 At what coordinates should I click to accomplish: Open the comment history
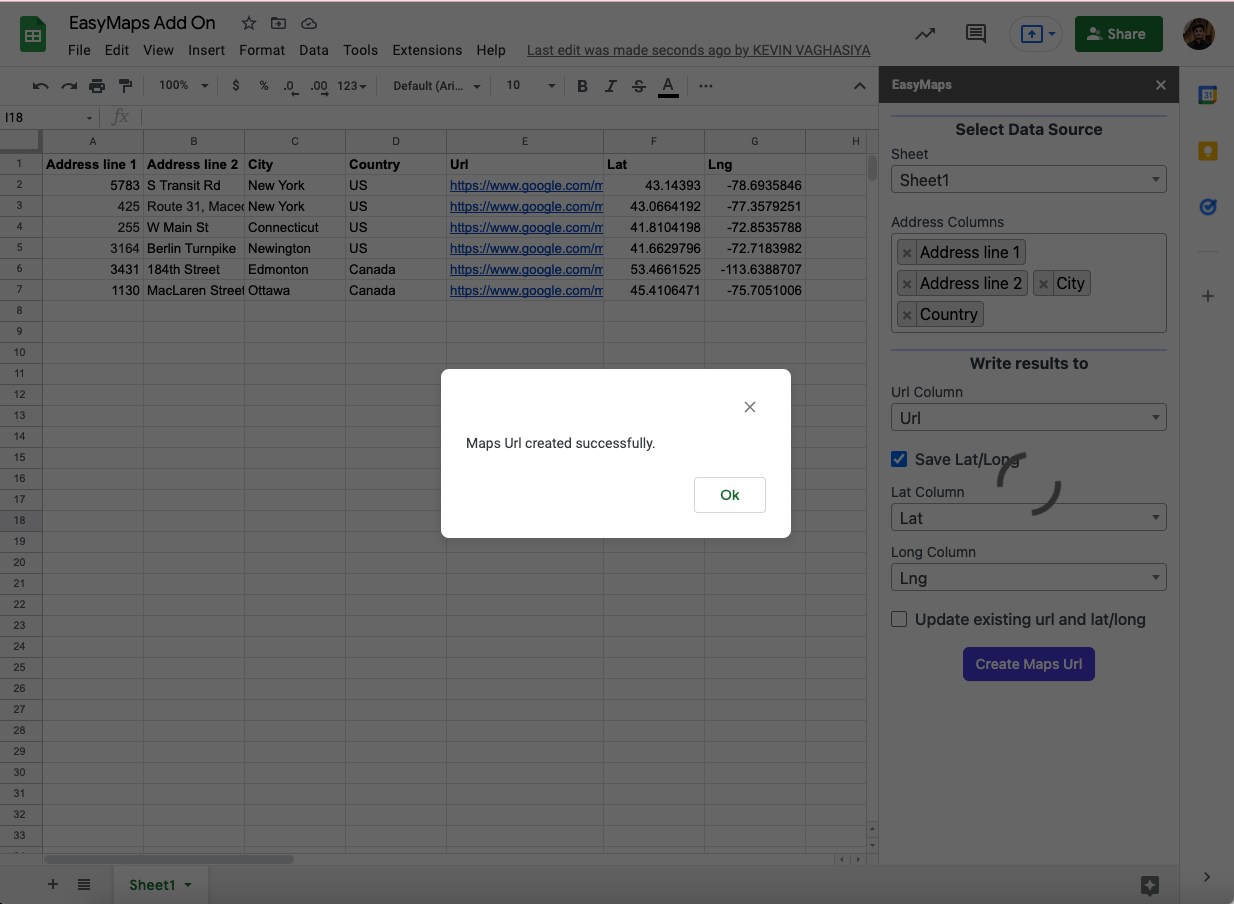[976, 34]
